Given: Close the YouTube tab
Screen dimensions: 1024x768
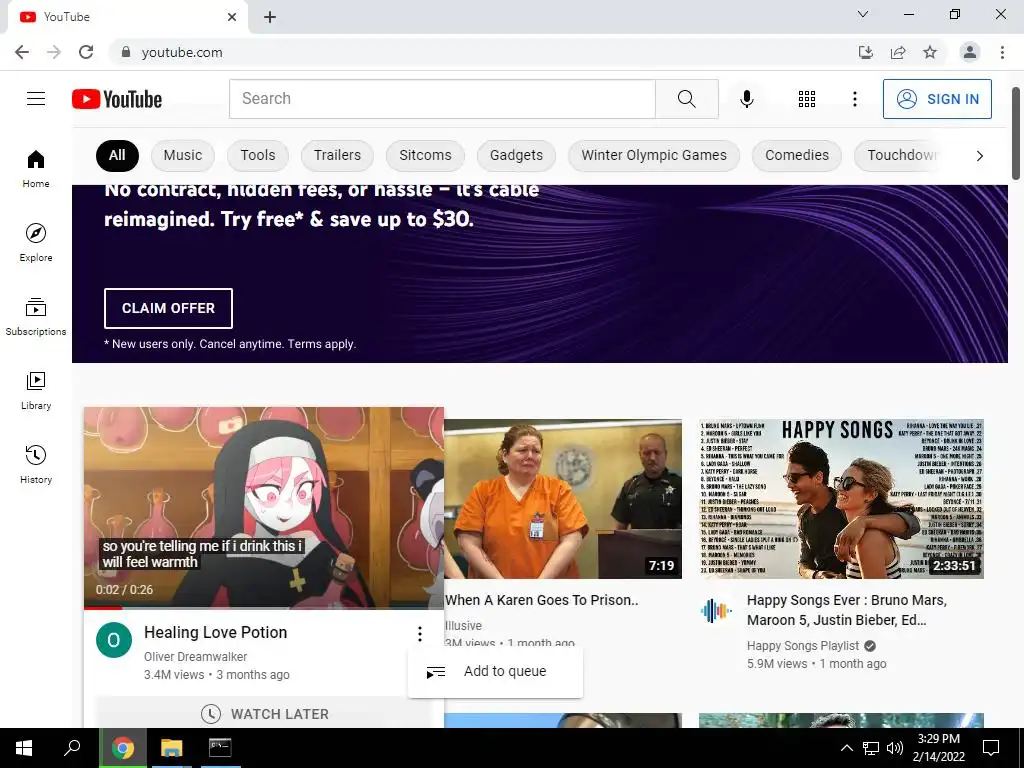Looking at the screenshot, I should [232, 17].
